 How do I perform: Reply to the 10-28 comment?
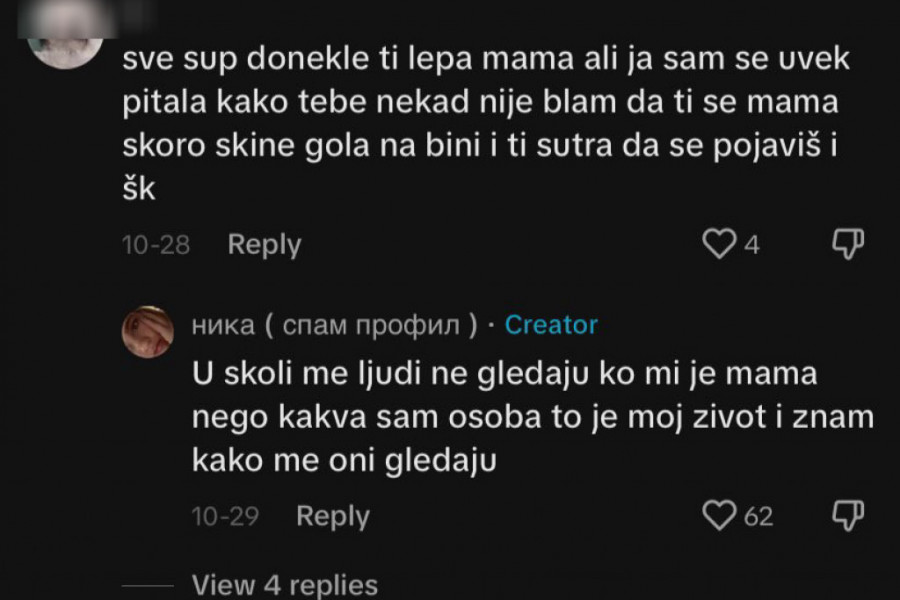coord(264,244)
